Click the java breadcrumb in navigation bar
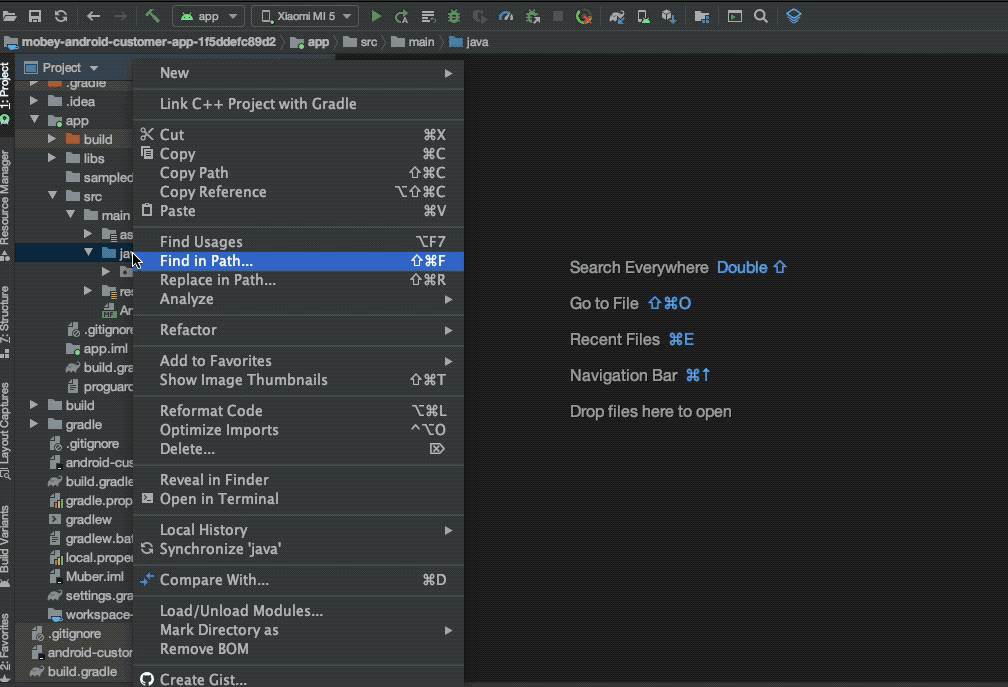 point(470,42)
